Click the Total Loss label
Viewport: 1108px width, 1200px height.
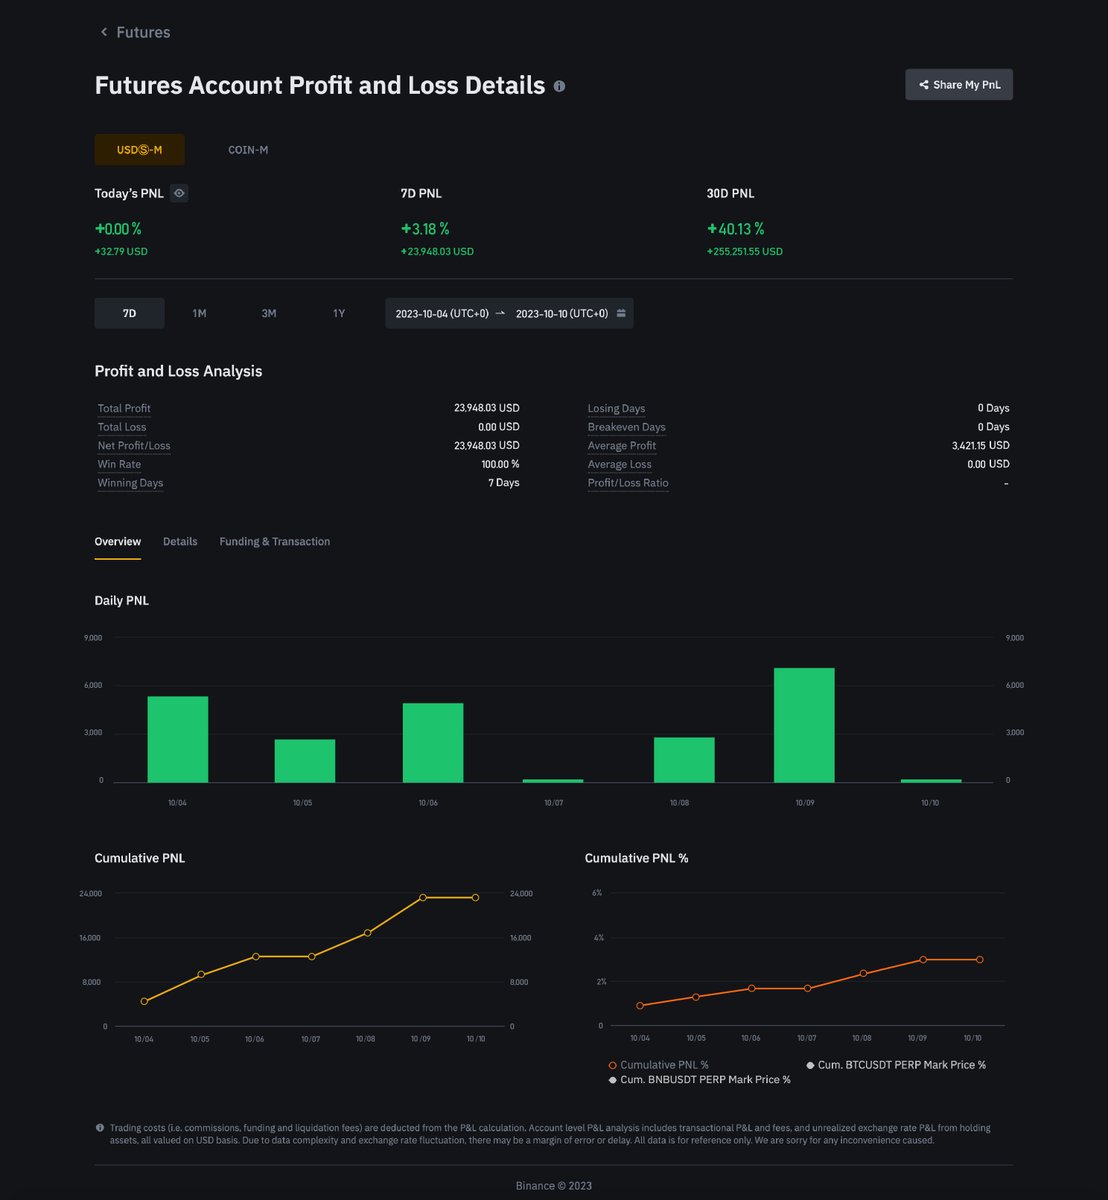pos(122,427)
